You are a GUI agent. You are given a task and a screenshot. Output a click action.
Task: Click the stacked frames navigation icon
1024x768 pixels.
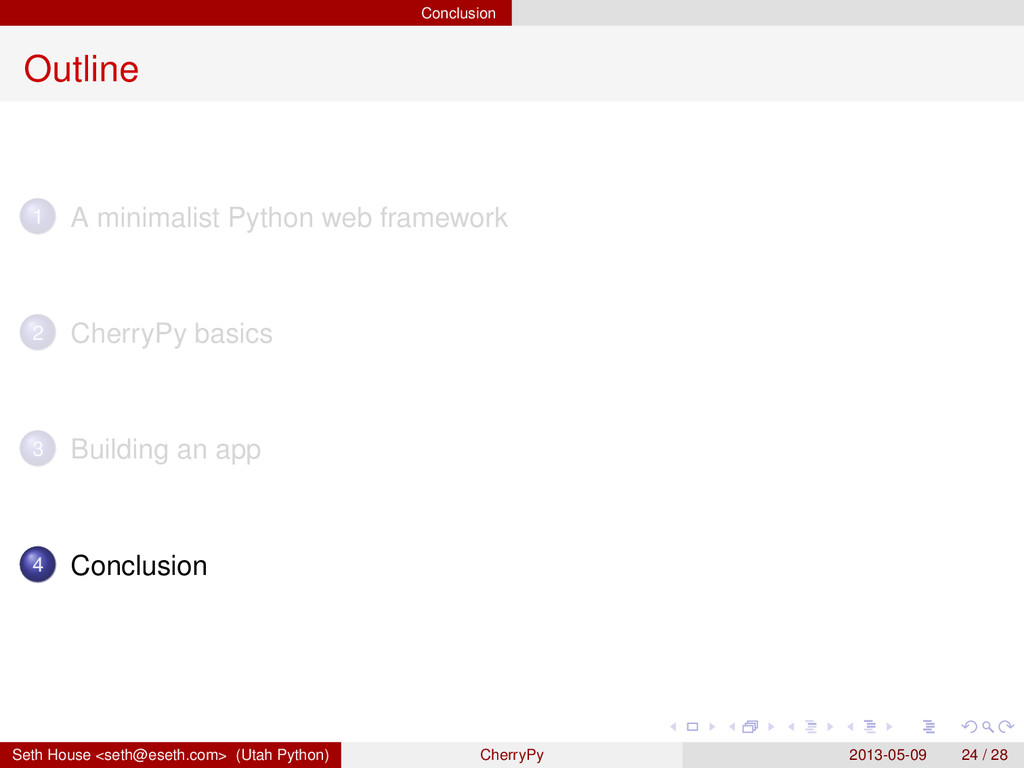click(750, 727)
